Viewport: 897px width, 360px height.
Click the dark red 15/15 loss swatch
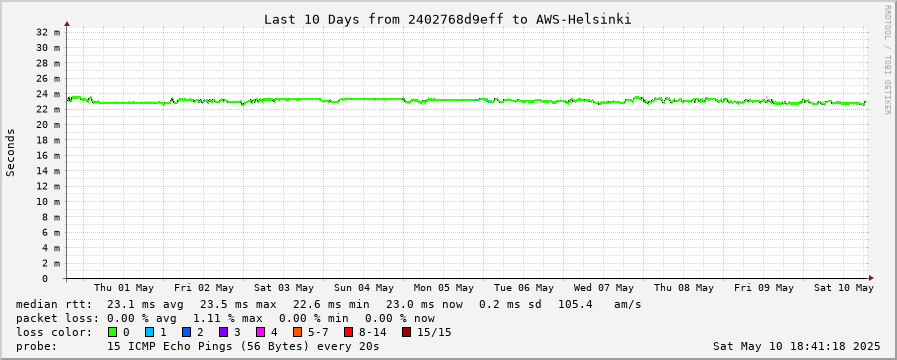pos(406,332)
